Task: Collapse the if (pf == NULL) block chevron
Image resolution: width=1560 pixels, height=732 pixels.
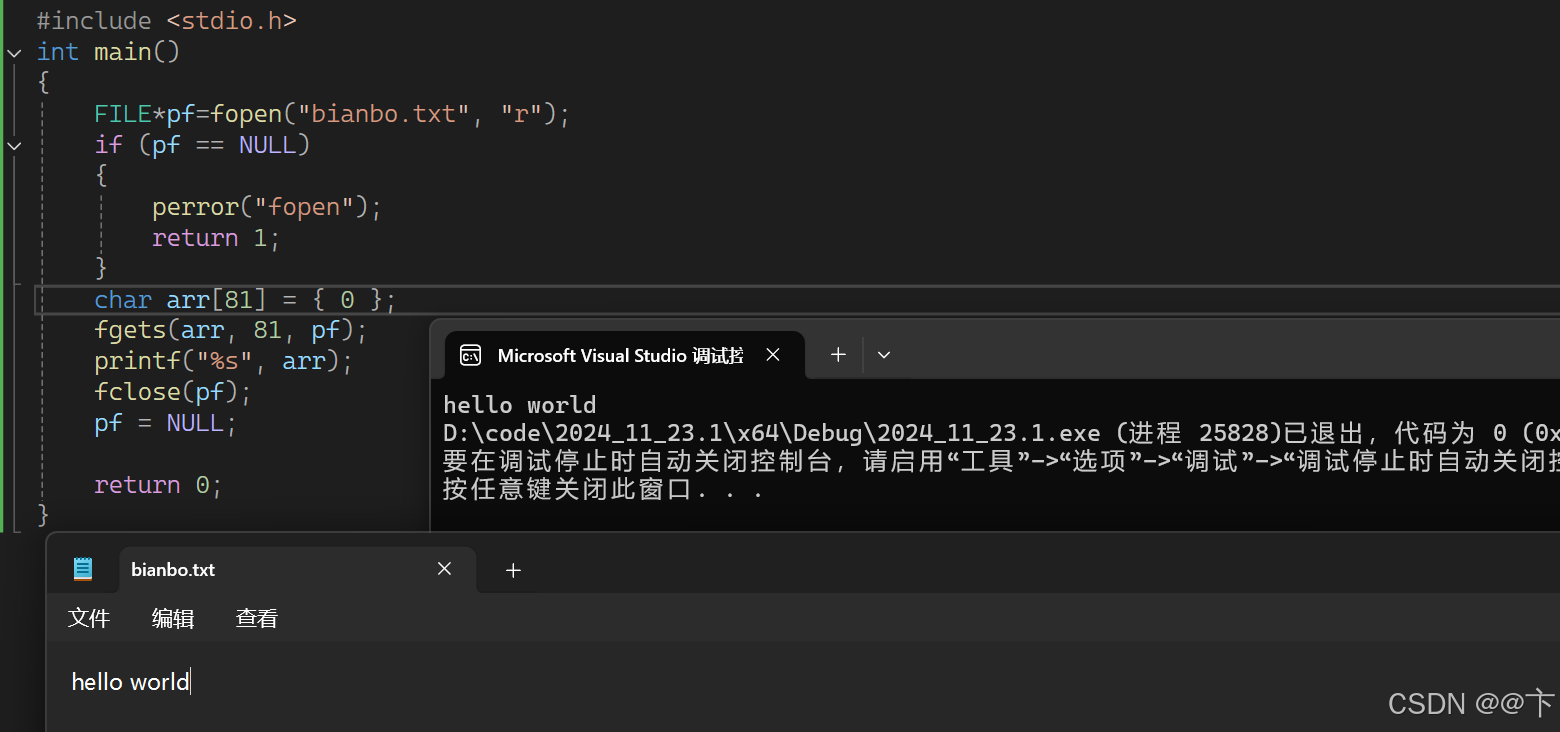Action: [14, 145]
